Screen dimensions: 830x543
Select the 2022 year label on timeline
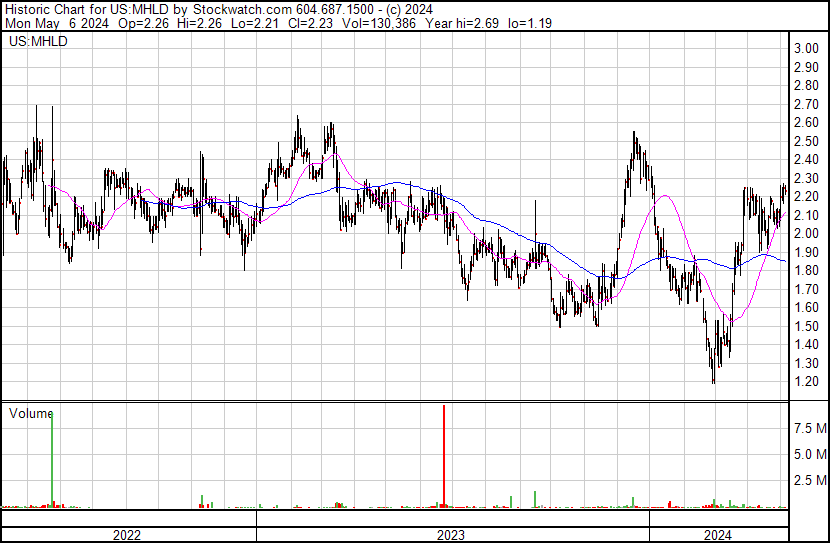coord(126,535)
